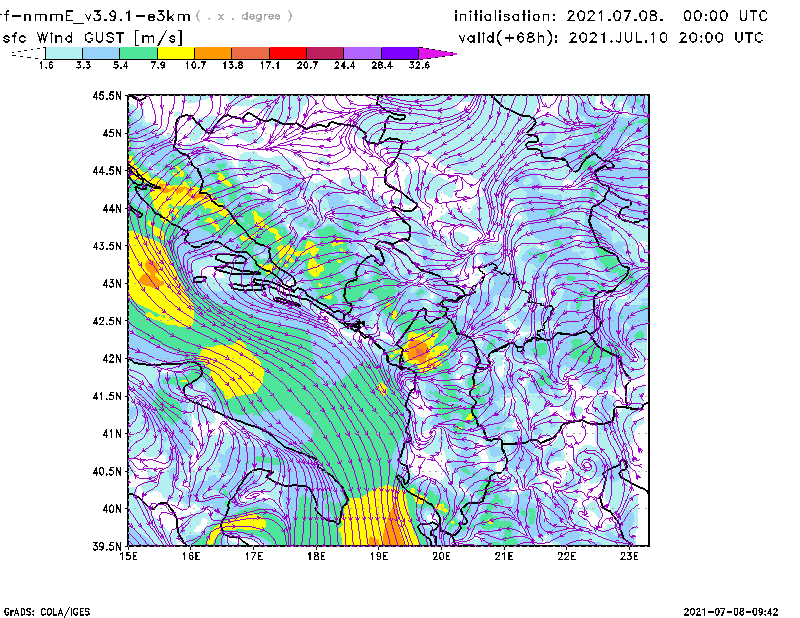Click latitude label '43.5N'
The width and height of the screenshot is (800, 618).
[107, 245]
